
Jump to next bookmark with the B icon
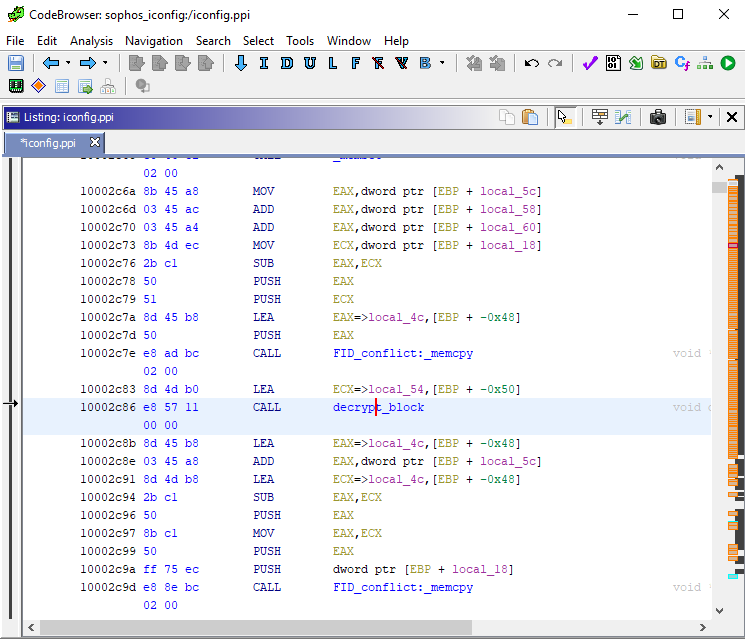(425, 63)
